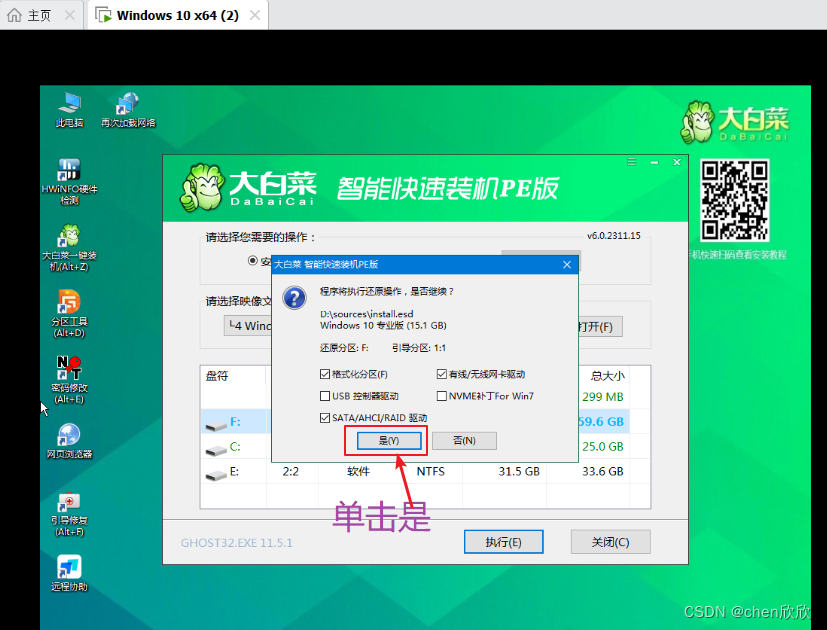This screenshot has height=630, width=827.
Task: Toggle 有线/无线网卡驱动 checkbox
Action: click(x=441, y=374)
